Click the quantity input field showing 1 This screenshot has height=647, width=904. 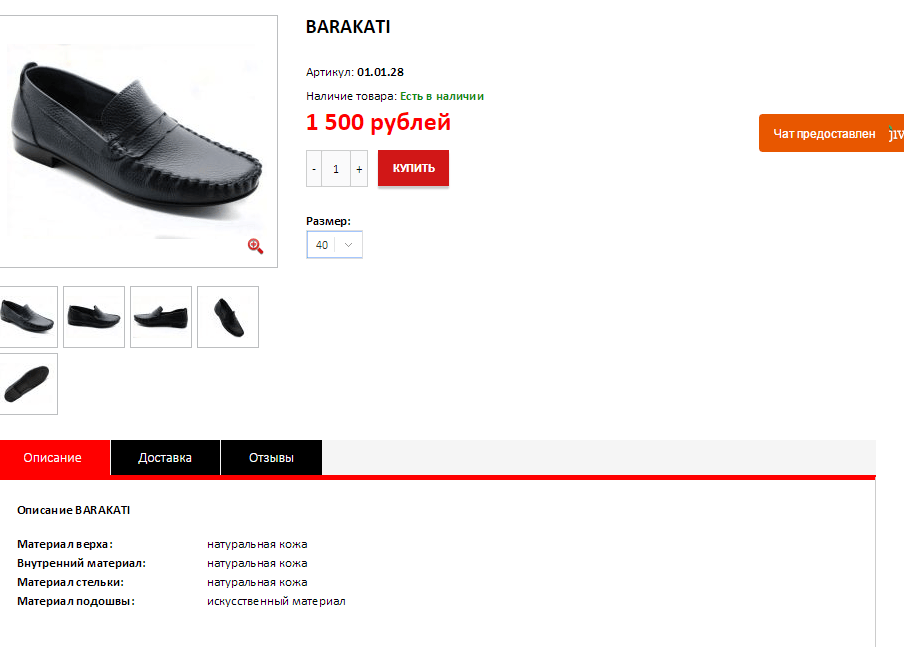pos(336,169)
